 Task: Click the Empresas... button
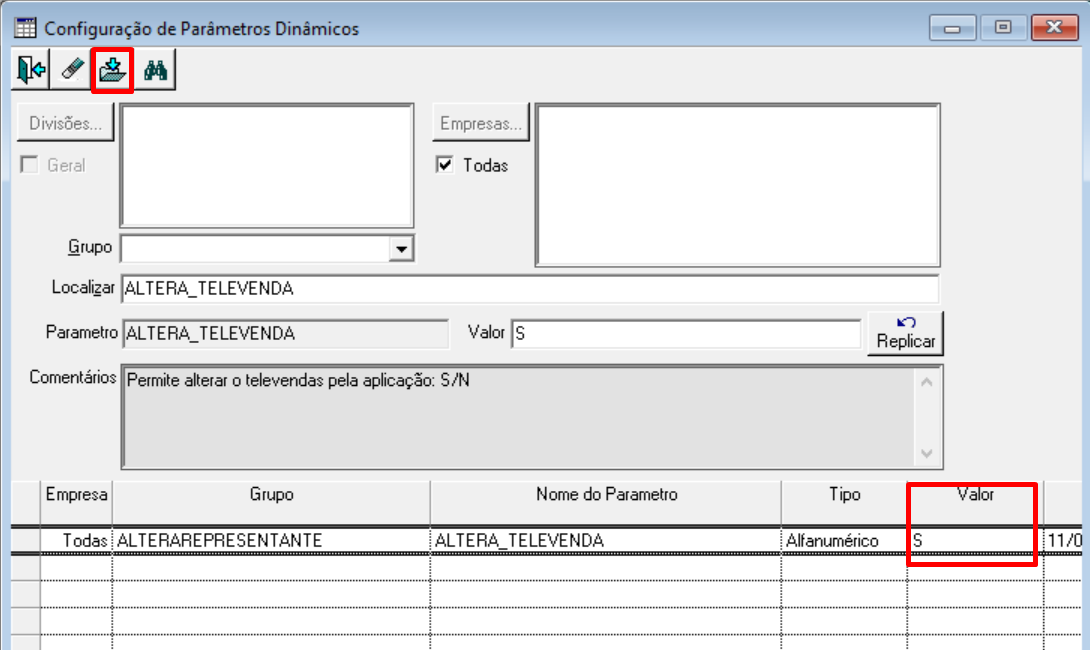[480, 123]
